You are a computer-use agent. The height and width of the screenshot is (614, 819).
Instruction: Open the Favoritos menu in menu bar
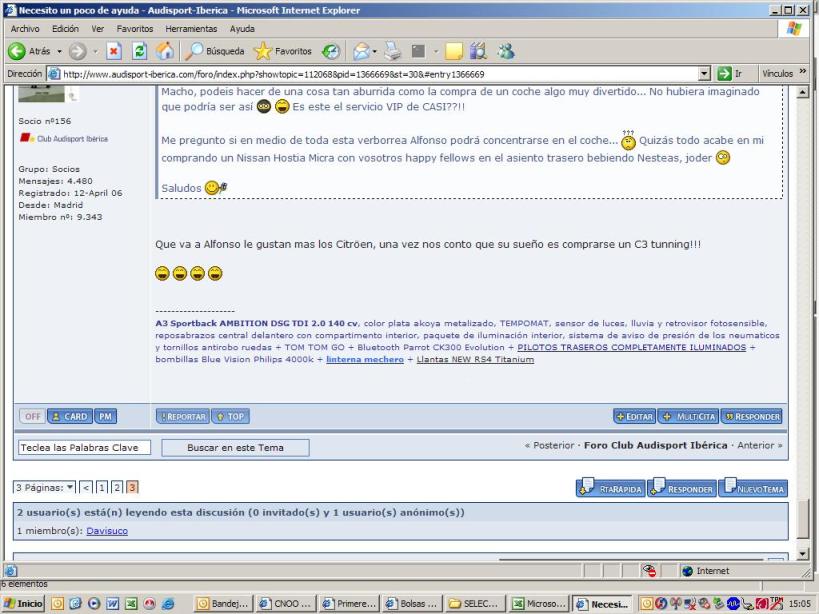(135, 29)
